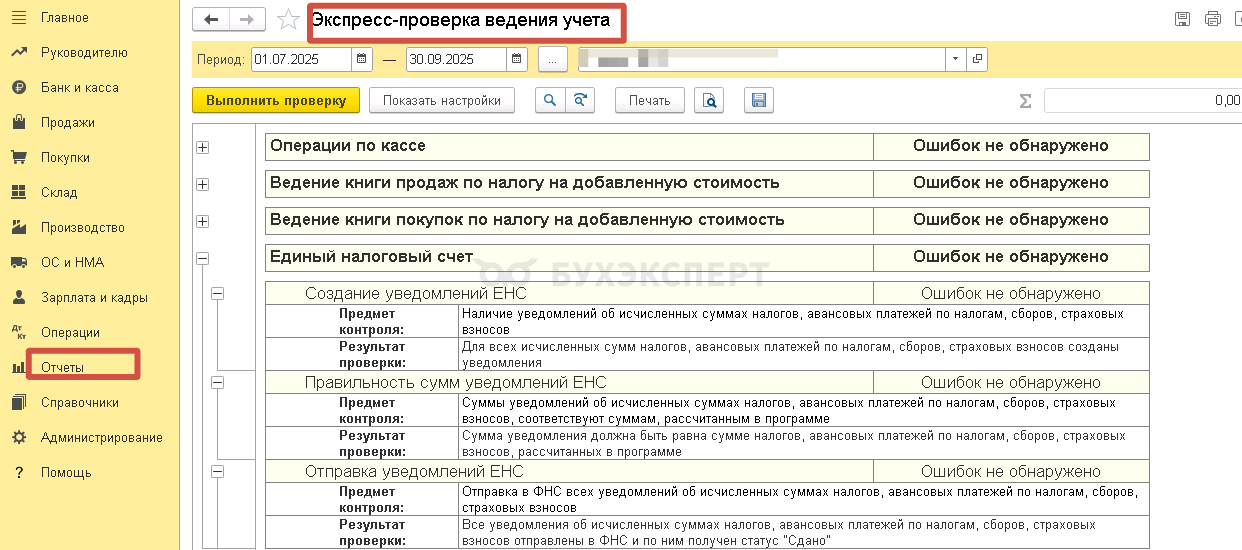Collapse the Создание уведомлений ЕНС group
The height and width of the screenshot is (550, 1242).
218,294
